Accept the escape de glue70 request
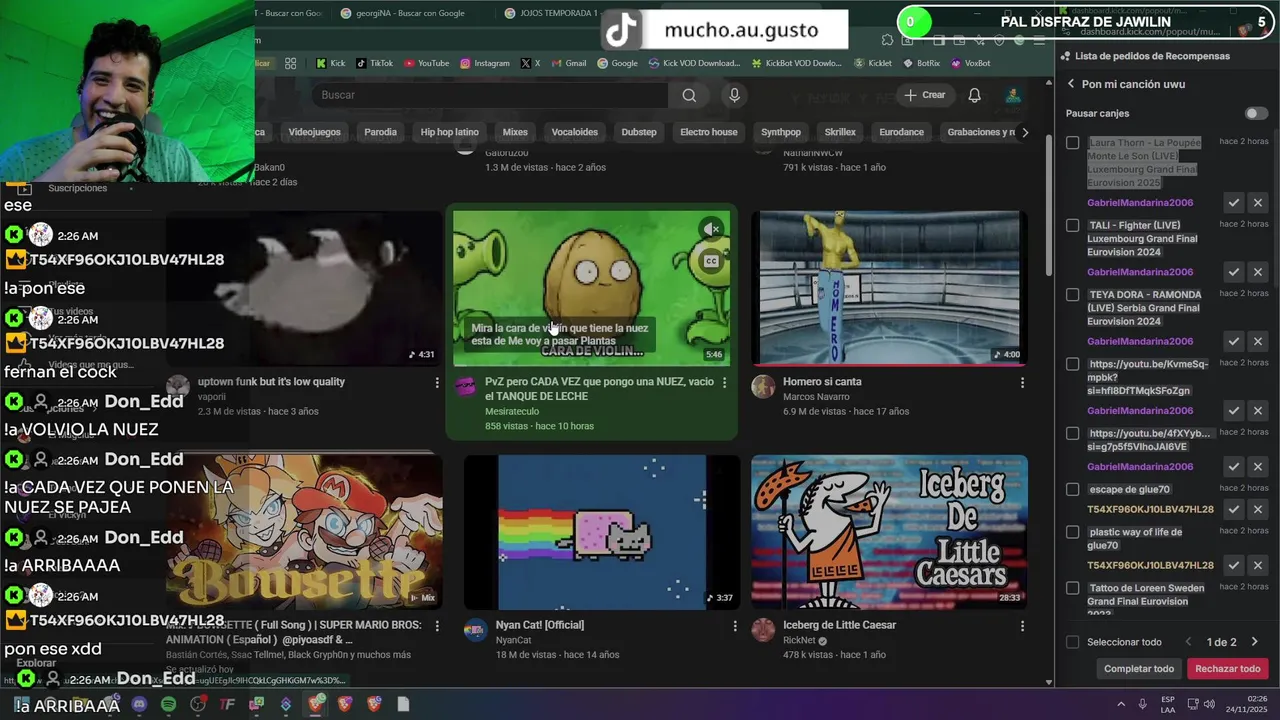This screenshot has width=1280, height=720. (1234, 509)
